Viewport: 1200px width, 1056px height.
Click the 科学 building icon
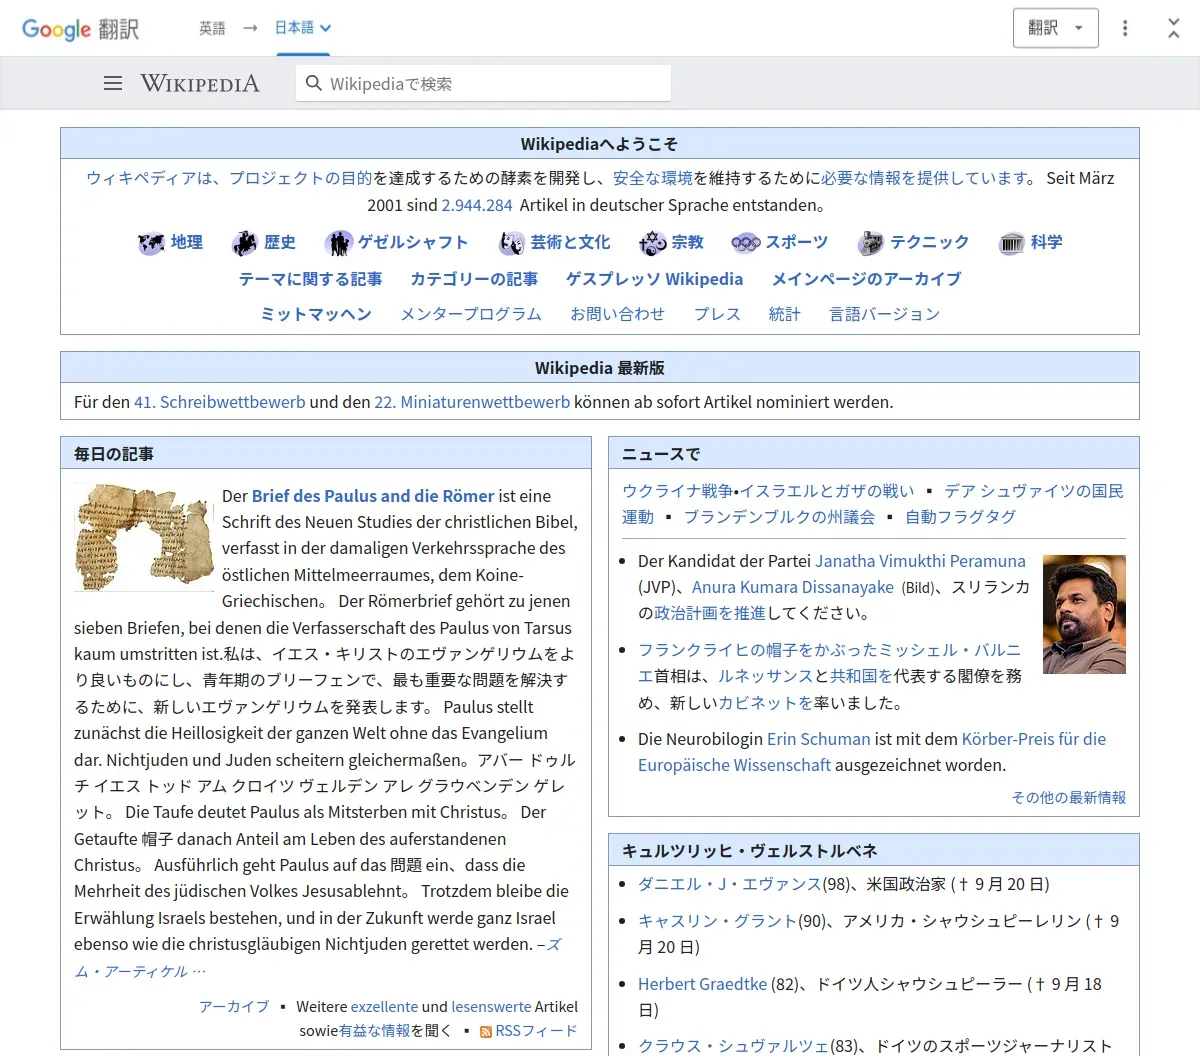tap(1012, 243)
